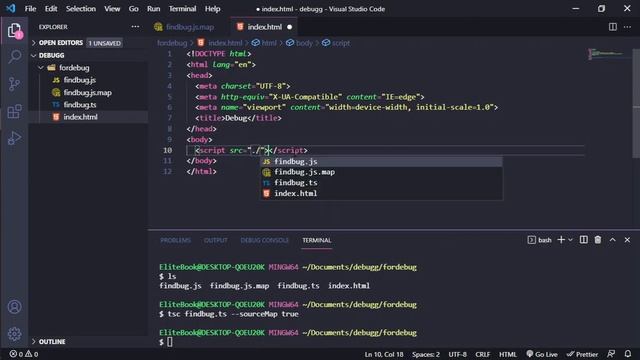
Task: Split the terminal panel
Action: click(x=584, y=240)
